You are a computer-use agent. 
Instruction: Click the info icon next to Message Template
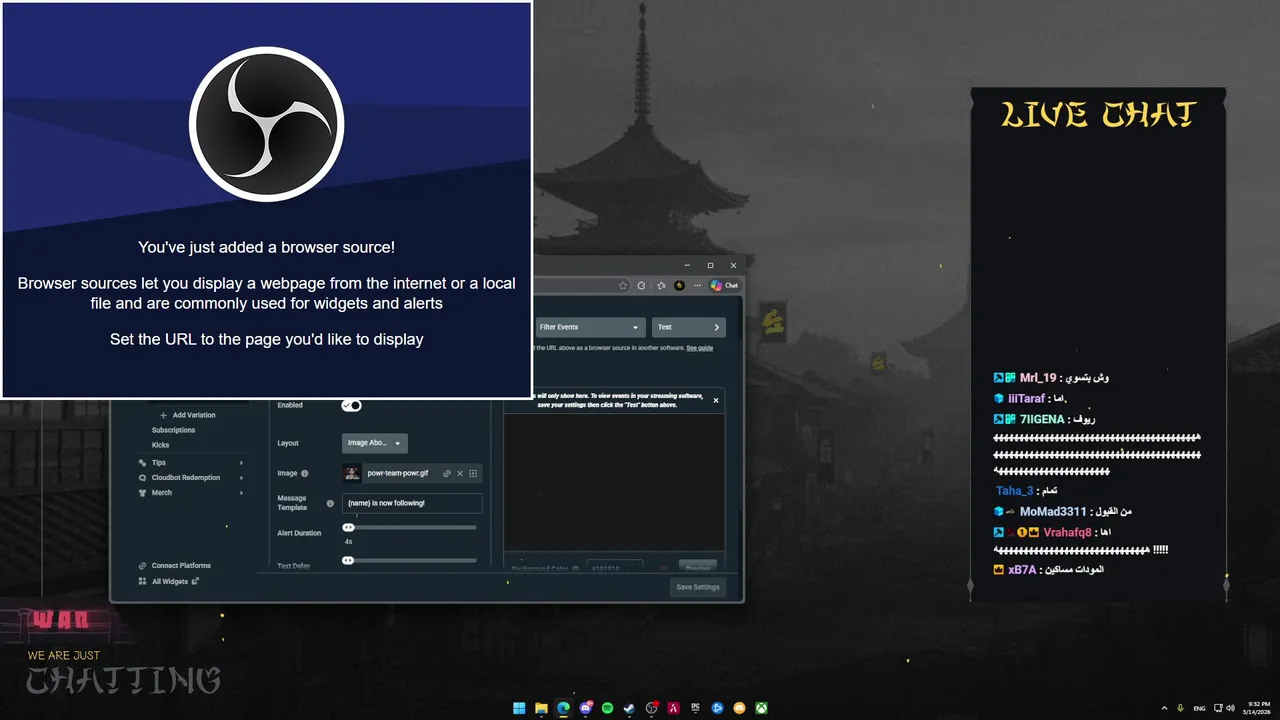[330, 503]
